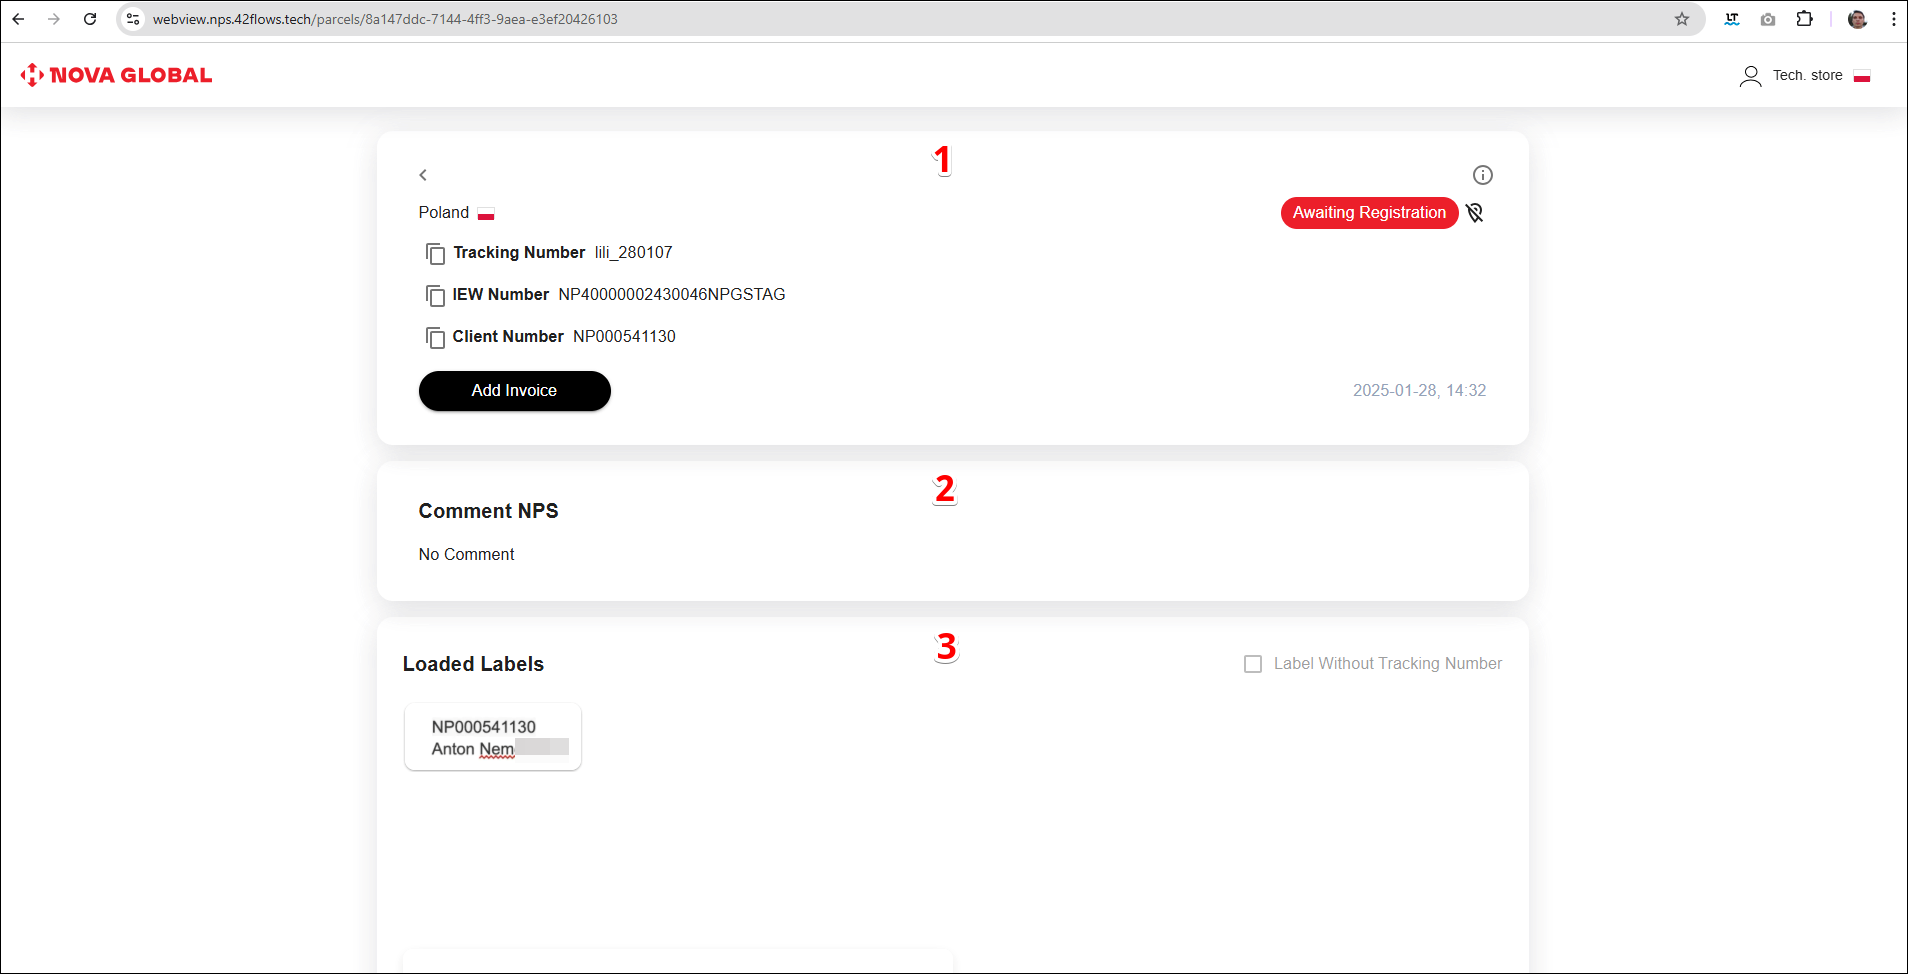Click the Nova Global logo
This screenshot has width=1908, height=974.
[x=116, y=75]
